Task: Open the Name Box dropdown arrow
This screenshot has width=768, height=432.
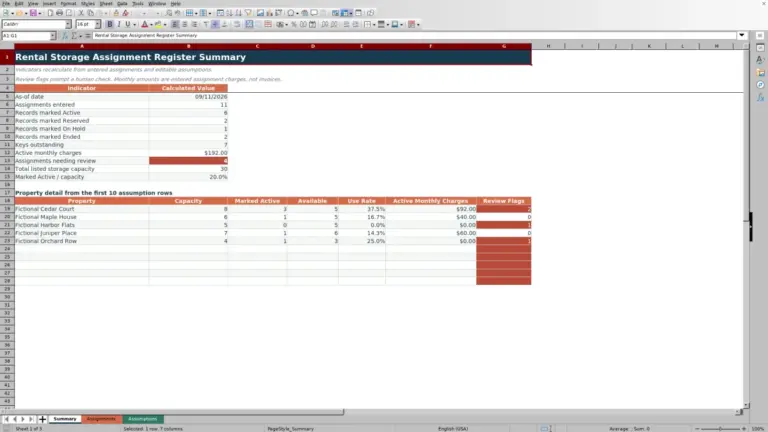Action: (x=53, y=36)
